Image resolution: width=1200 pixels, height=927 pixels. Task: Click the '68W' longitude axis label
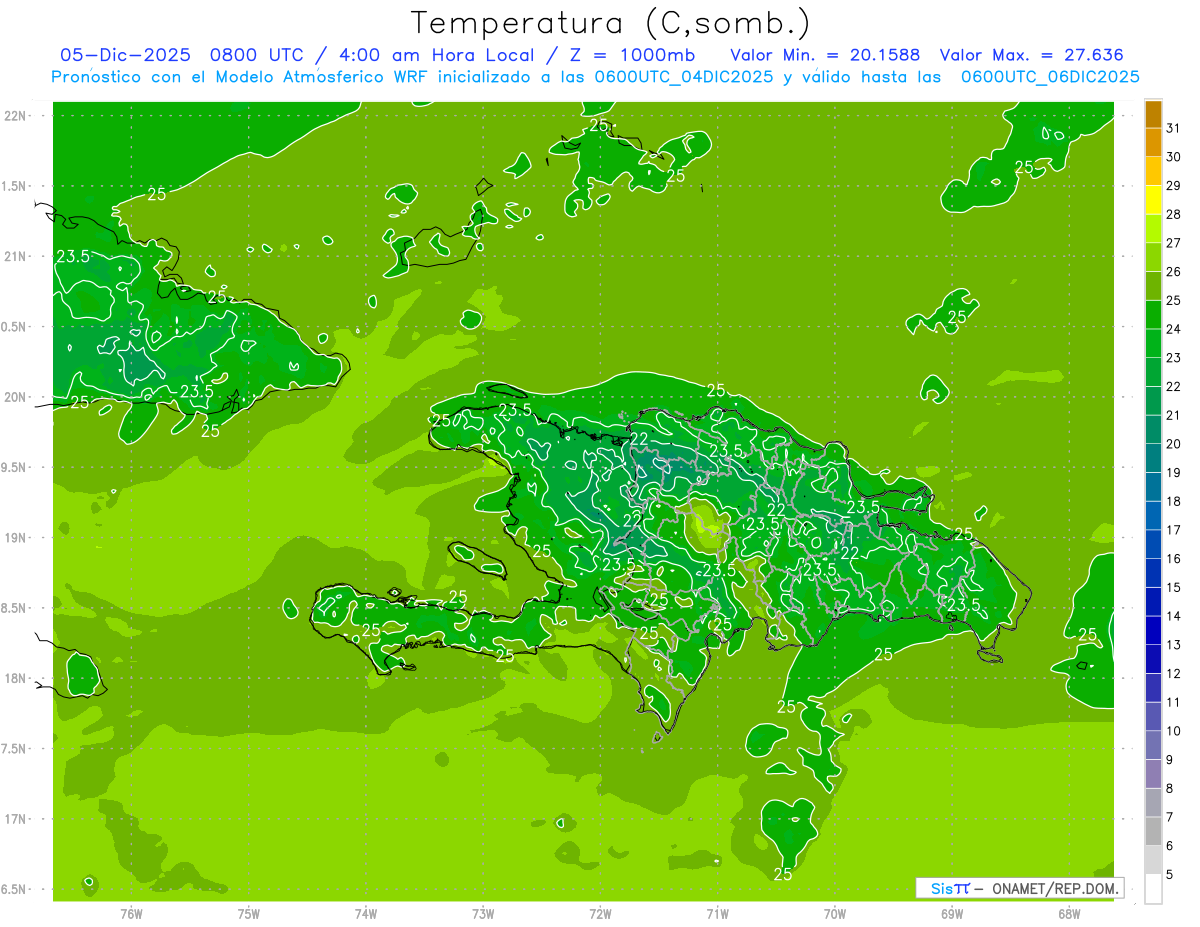[x=1069, y=914]
